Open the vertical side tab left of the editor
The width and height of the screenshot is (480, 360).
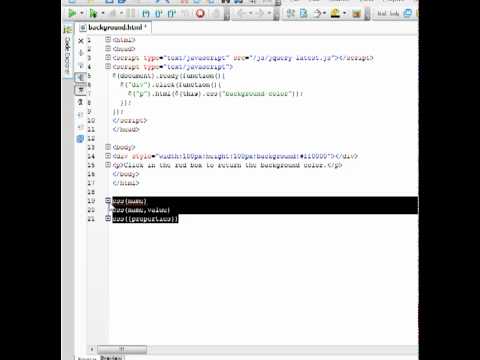click(x=68, y=55)
